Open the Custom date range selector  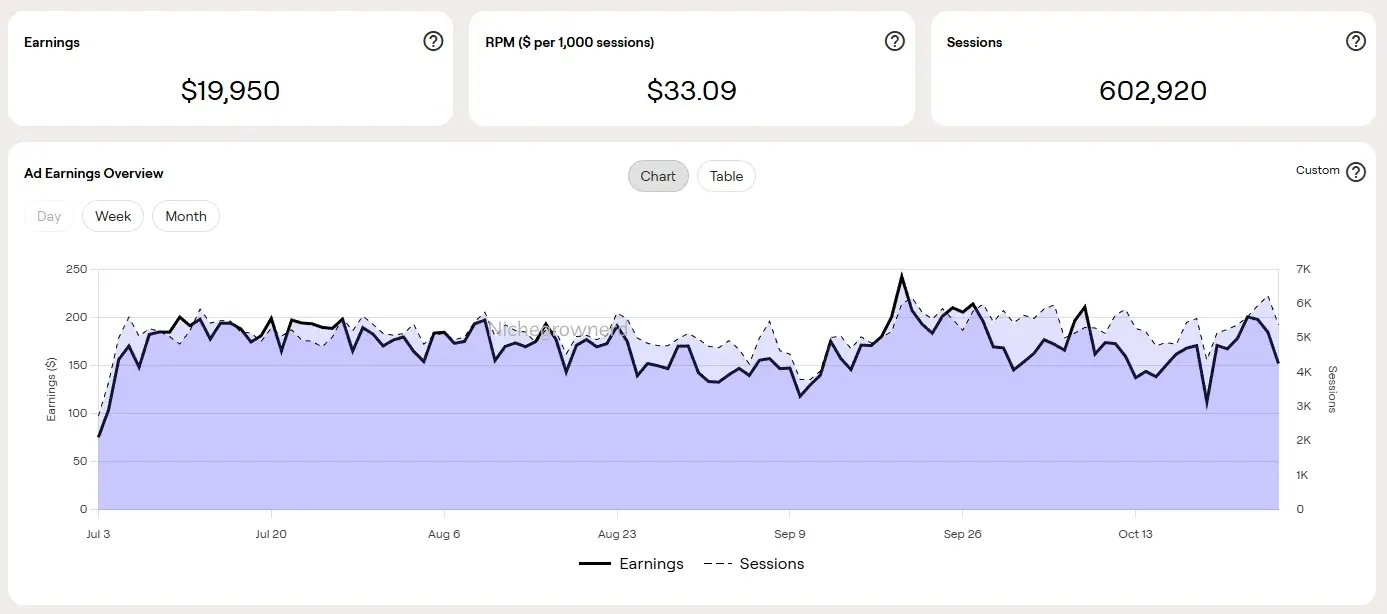pyautogui.click(x=1317, y=170)
